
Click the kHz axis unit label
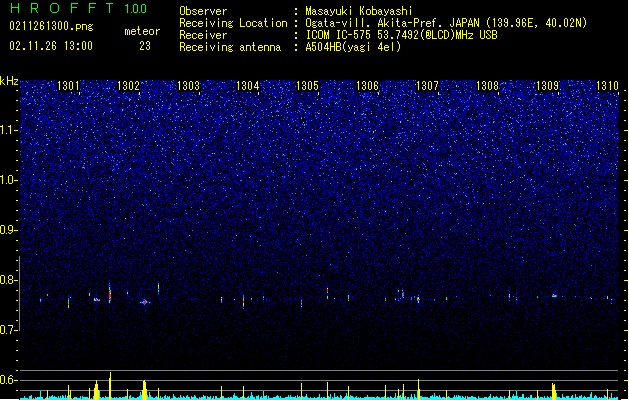click(9, 81)
